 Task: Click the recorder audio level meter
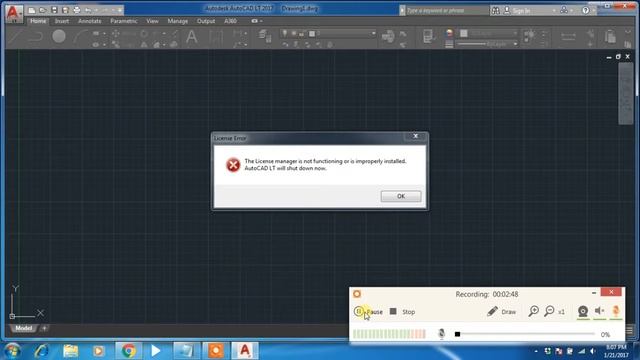tap(389, 334)
